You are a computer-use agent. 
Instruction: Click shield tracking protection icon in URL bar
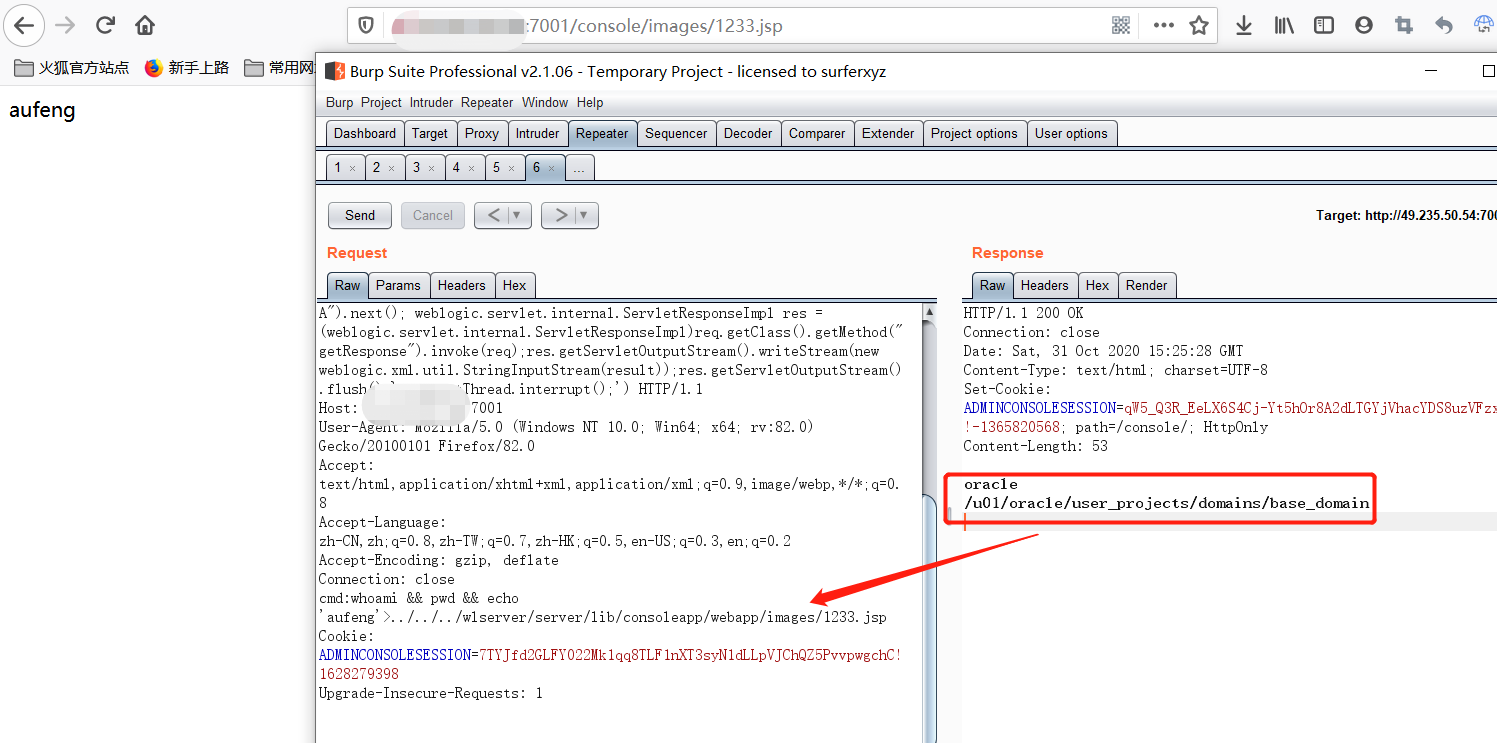click(x=366, y=26)
